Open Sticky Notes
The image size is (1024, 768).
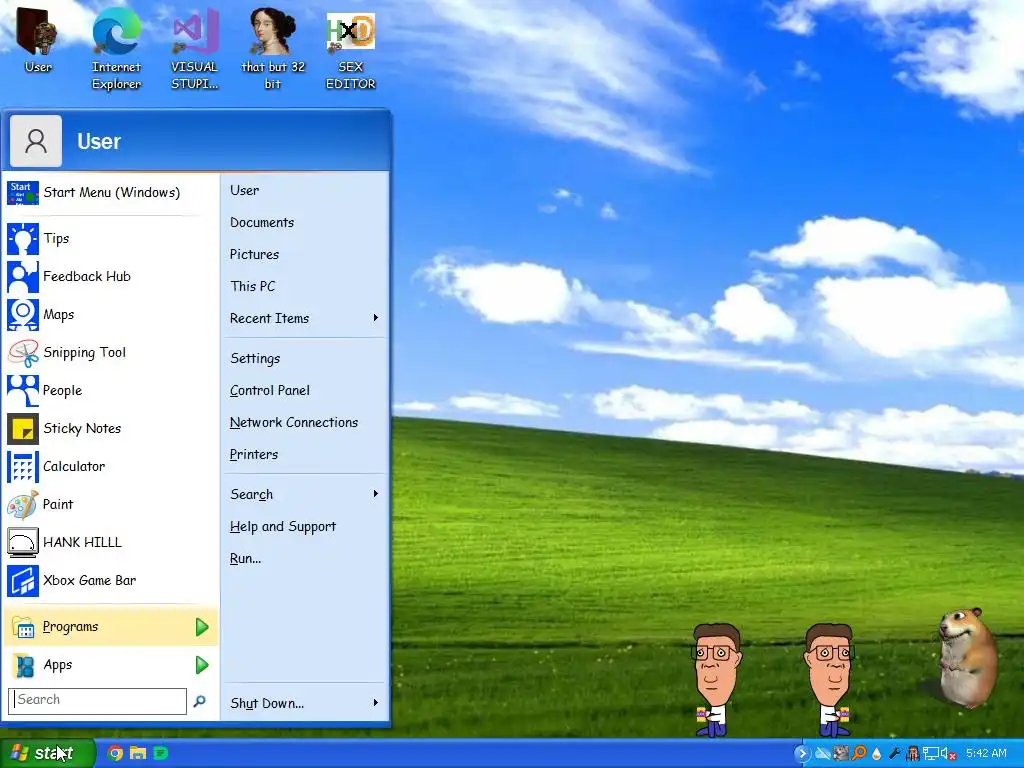[110, 428]
